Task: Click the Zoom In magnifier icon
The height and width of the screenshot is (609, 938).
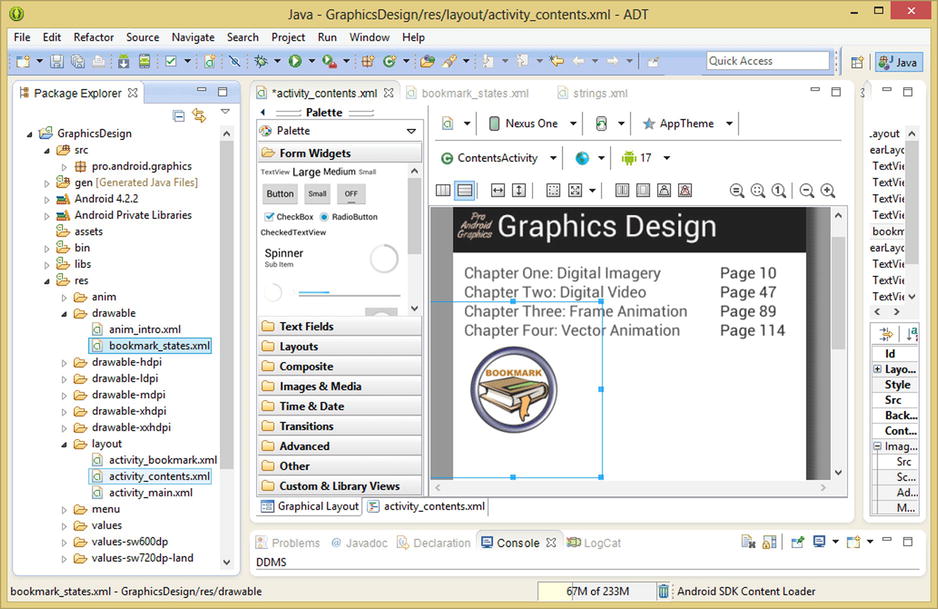Action: click(828, 191)
